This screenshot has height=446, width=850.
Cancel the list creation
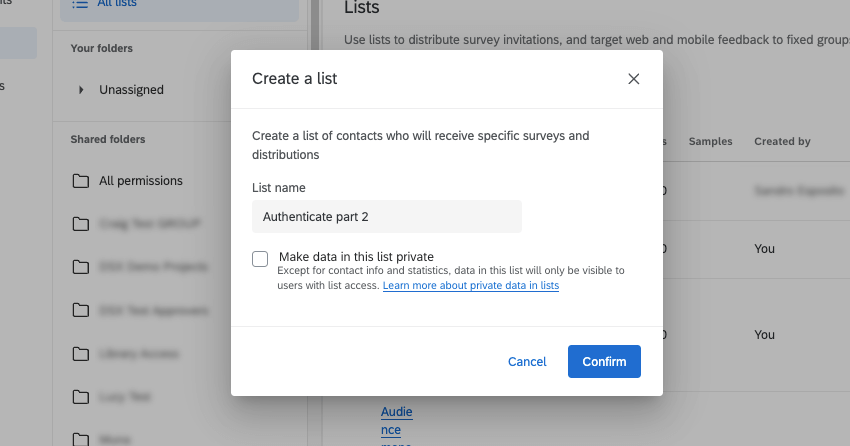527,361
